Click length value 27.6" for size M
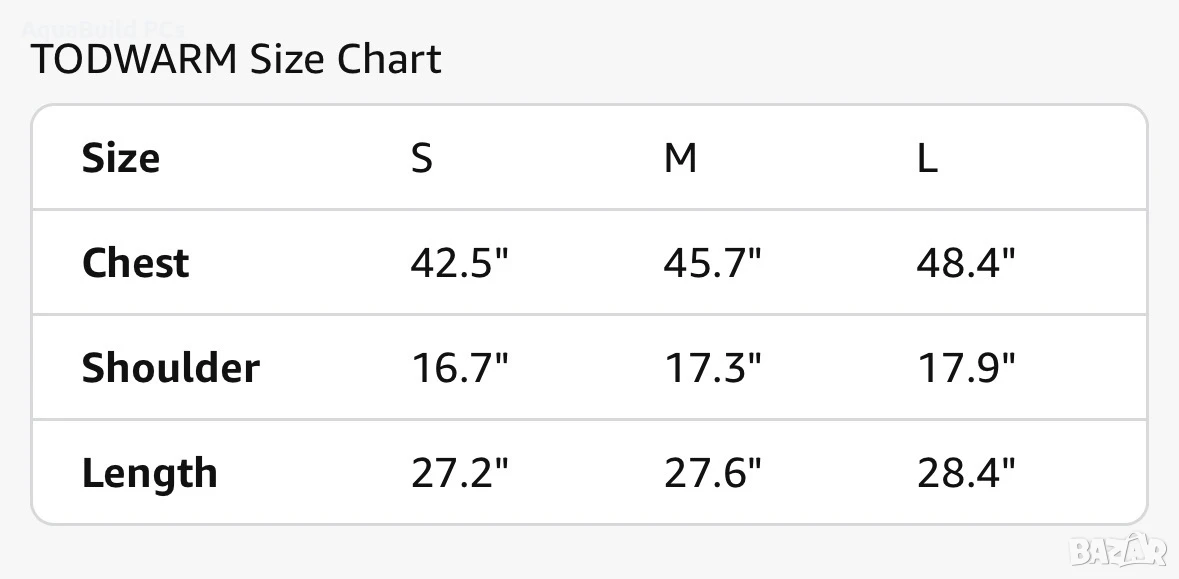This screenshot has width=1179, height=579. 712,474
